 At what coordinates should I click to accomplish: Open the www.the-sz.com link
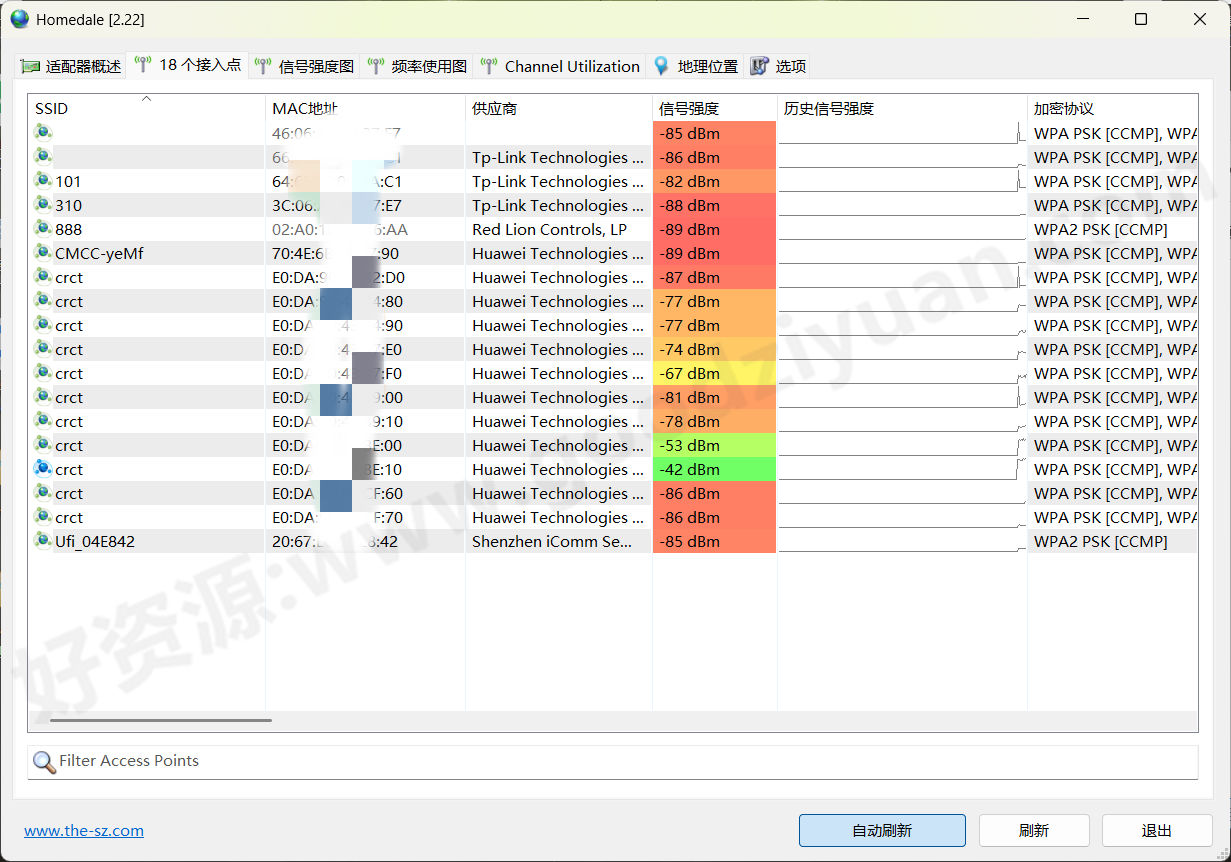pos(84,830)
